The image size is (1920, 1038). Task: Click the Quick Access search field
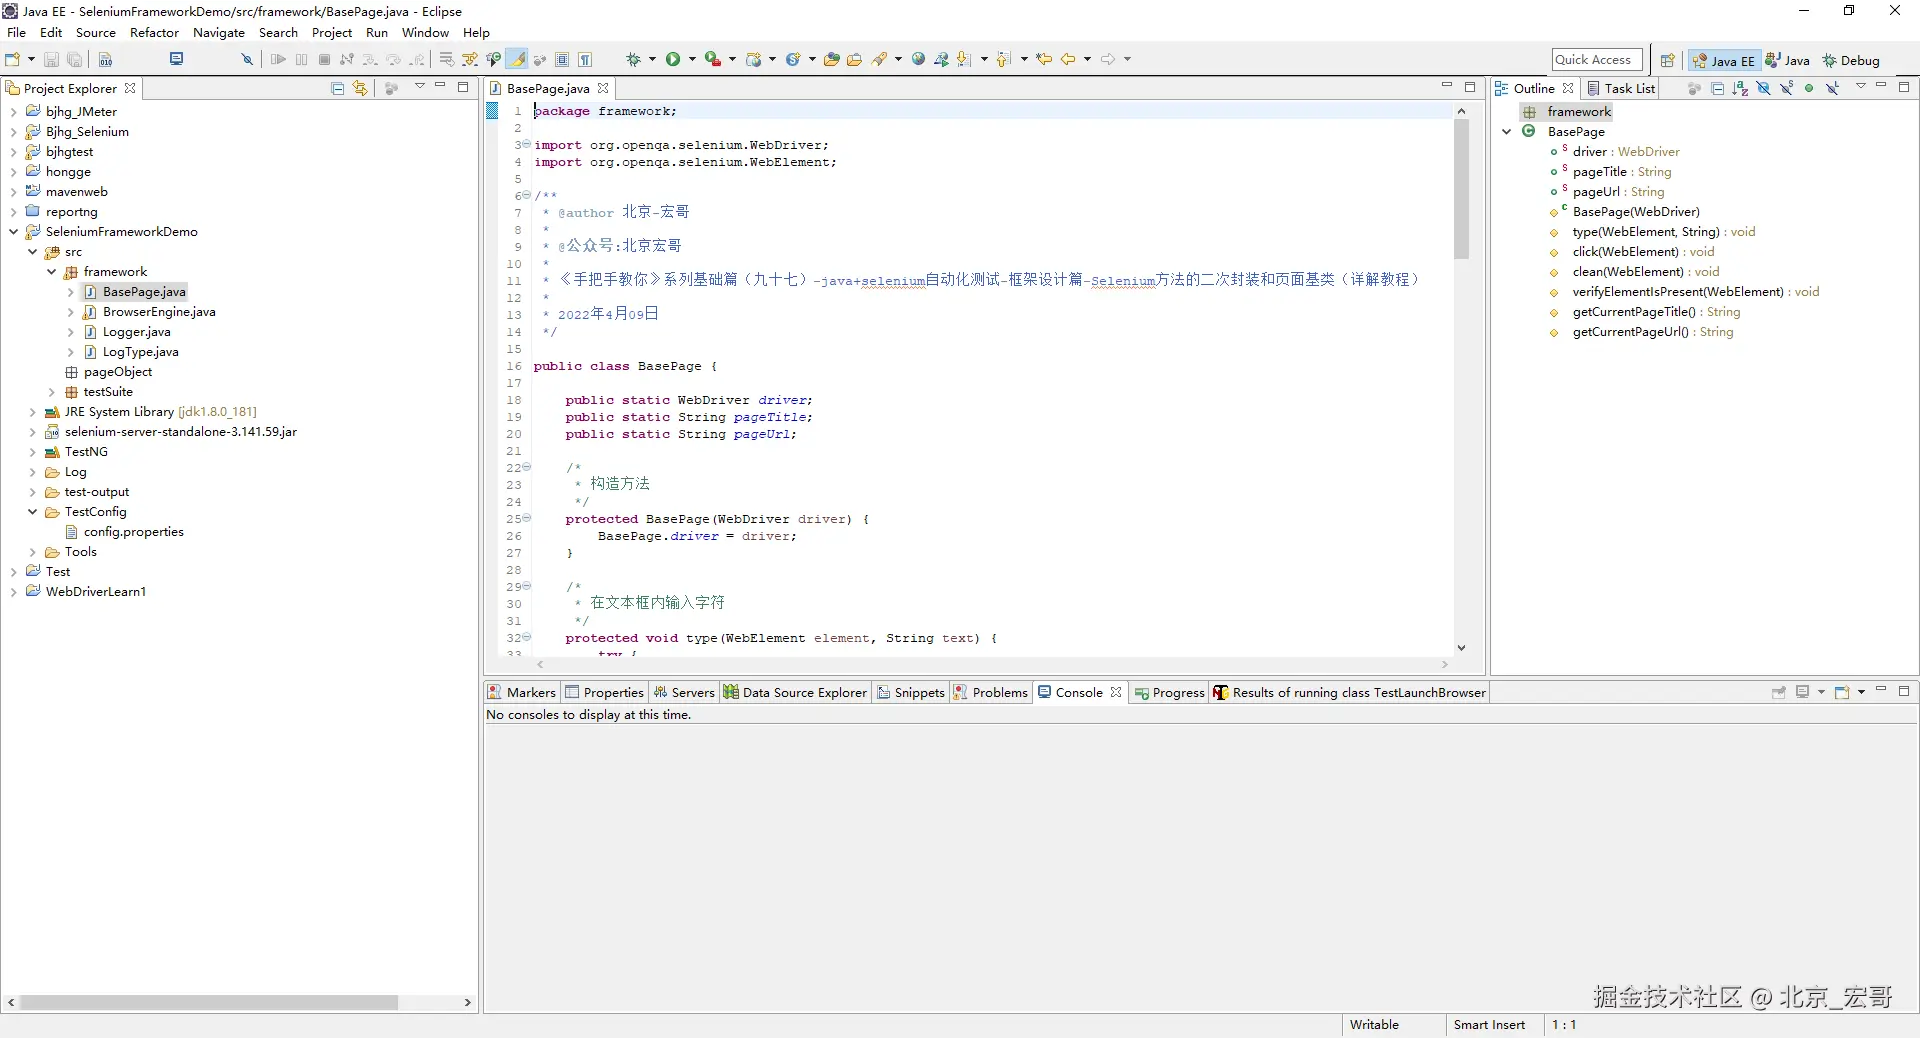coord(1597,60)
